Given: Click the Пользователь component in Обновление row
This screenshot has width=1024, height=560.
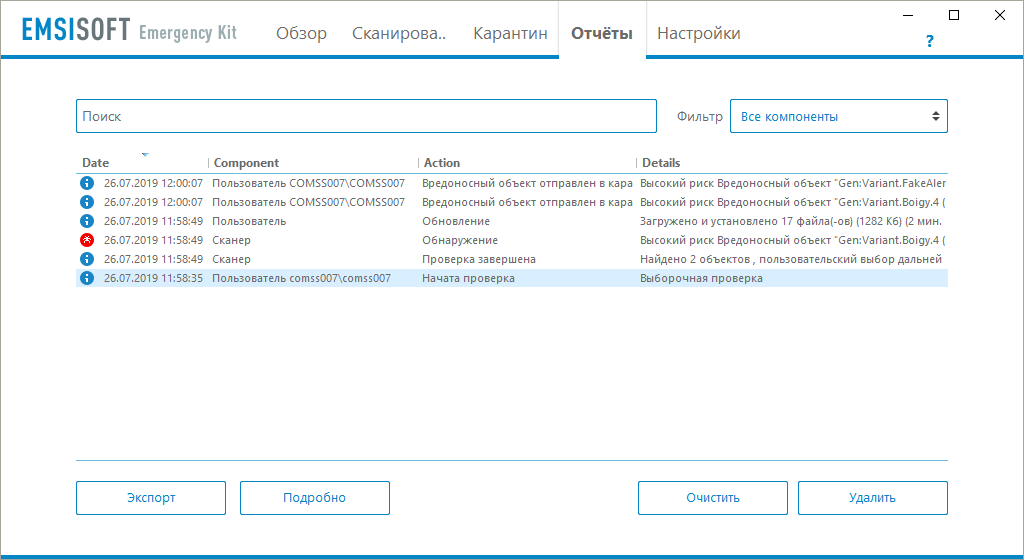Looking at the screenshot, I should tap(249, 221).
